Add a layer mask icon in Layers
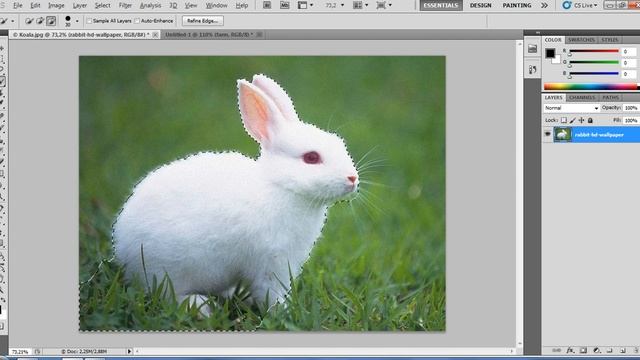 [583, 351]
